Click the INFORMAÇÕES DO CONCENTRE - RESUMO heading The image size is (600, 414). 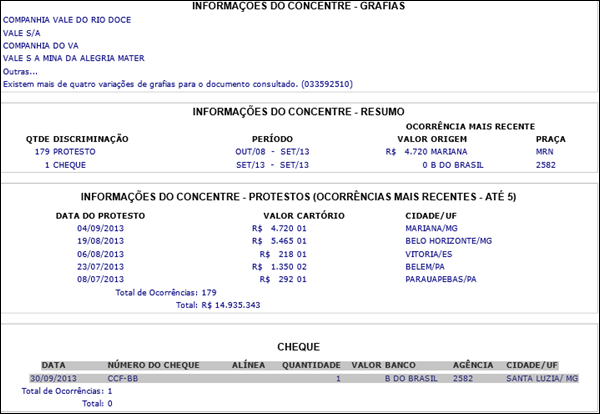(x=298, y=112)
